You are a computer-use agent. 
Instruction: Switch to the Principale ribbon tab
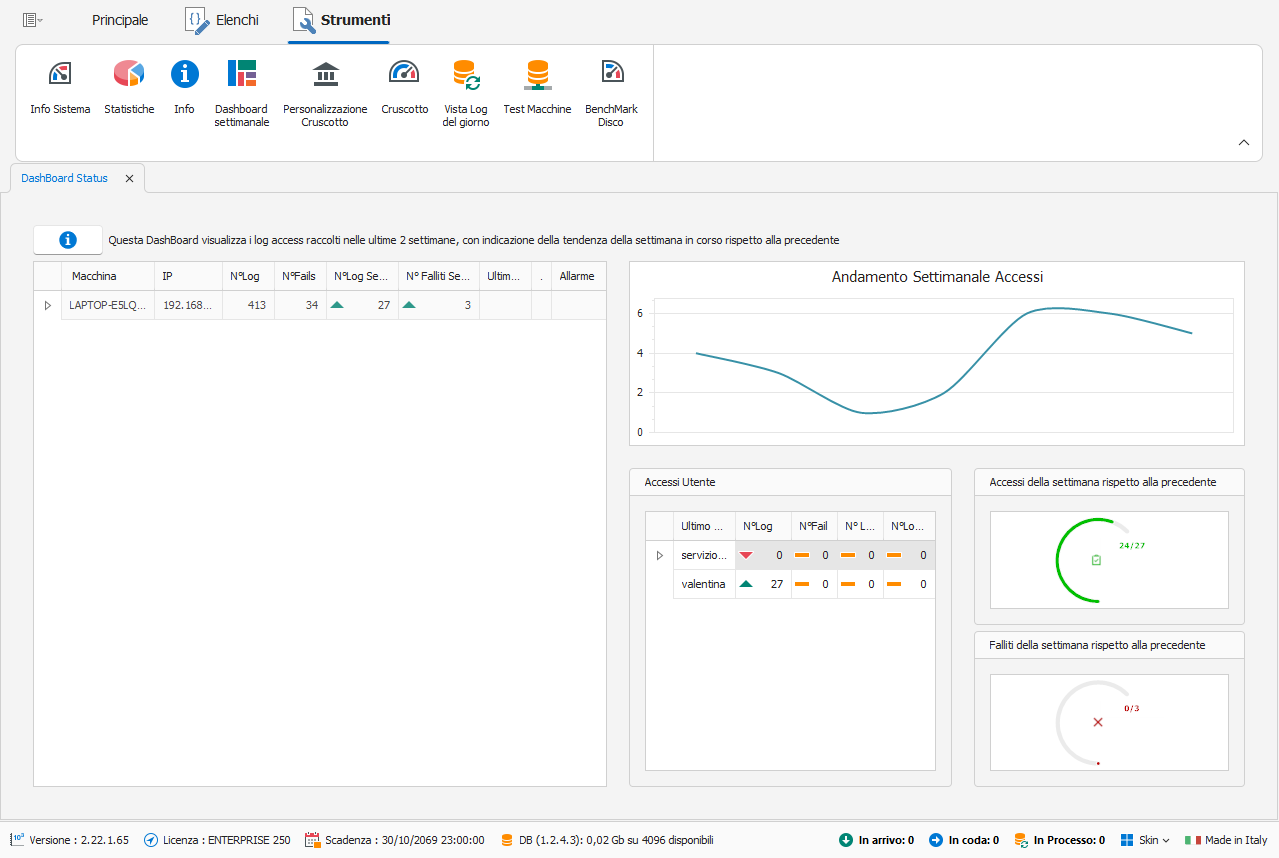tap(120, 20)
